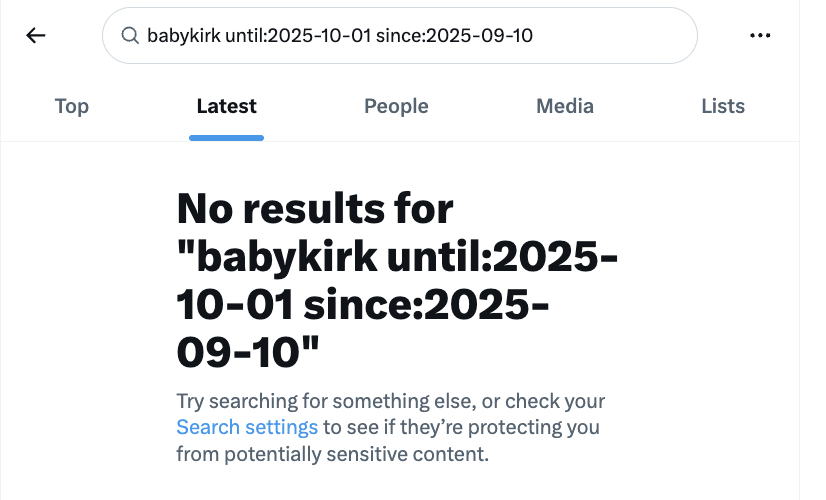The width and height of the screenshot is (826, 500).
Task: Click the "from potentially sensitive content" text
Action: [x=332, y=453]
